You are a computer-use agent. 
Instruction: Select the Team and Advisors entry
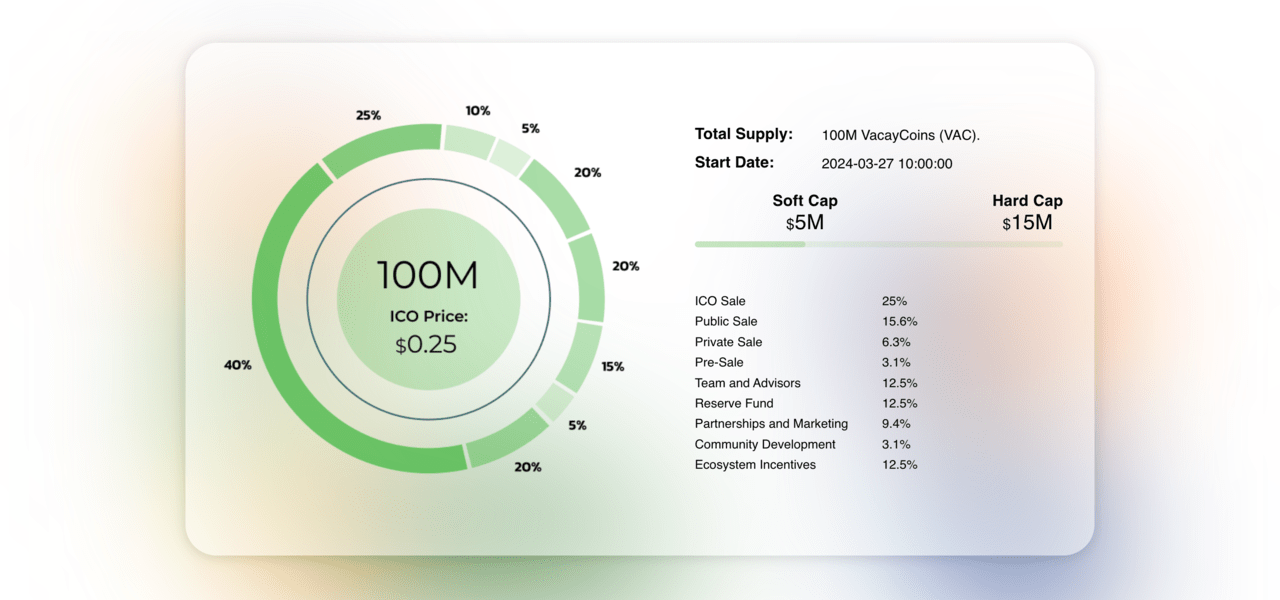pyautogui.click(x=747, y=383)
